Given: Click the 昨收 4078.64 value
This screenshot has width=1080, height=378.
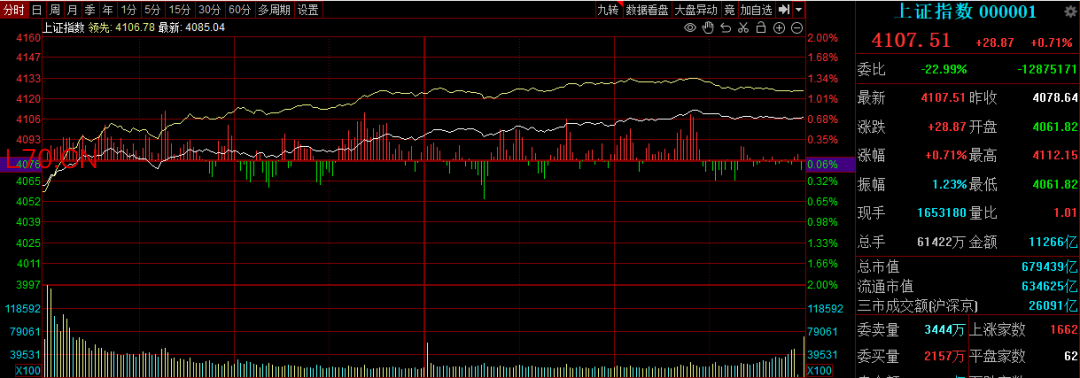Looking at the screenshot, I should point(1055,98).
